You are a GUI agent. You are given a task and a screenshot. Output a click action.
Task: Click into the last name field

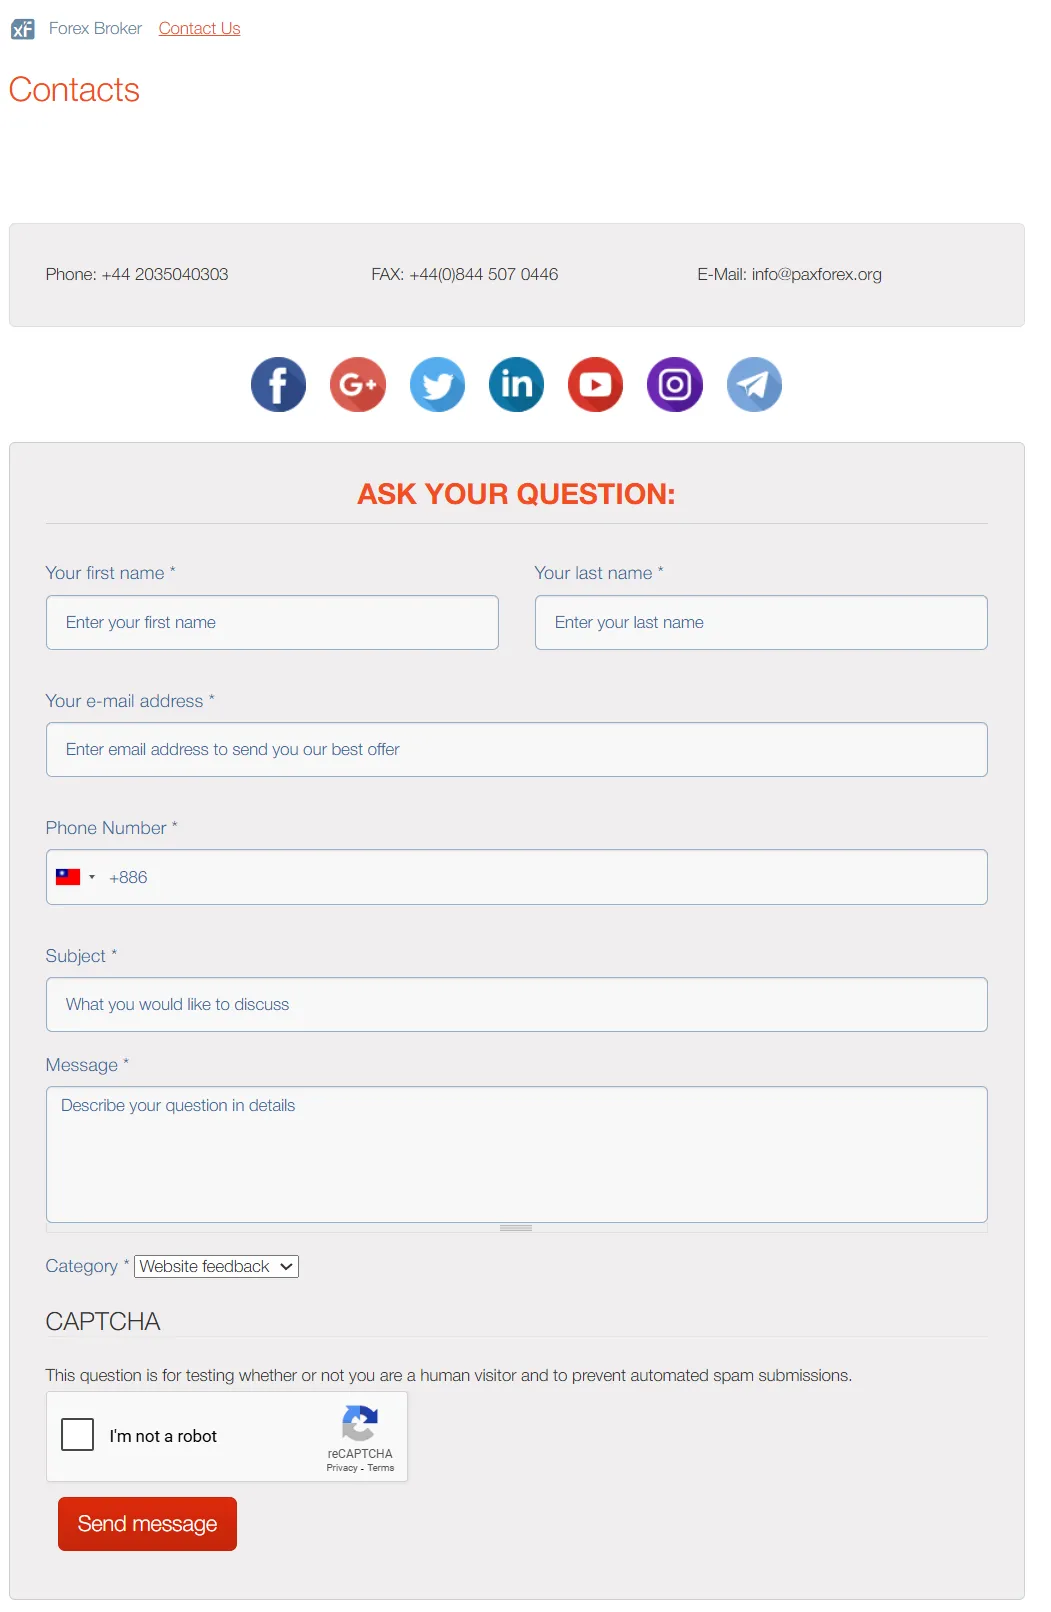[761, 622]
